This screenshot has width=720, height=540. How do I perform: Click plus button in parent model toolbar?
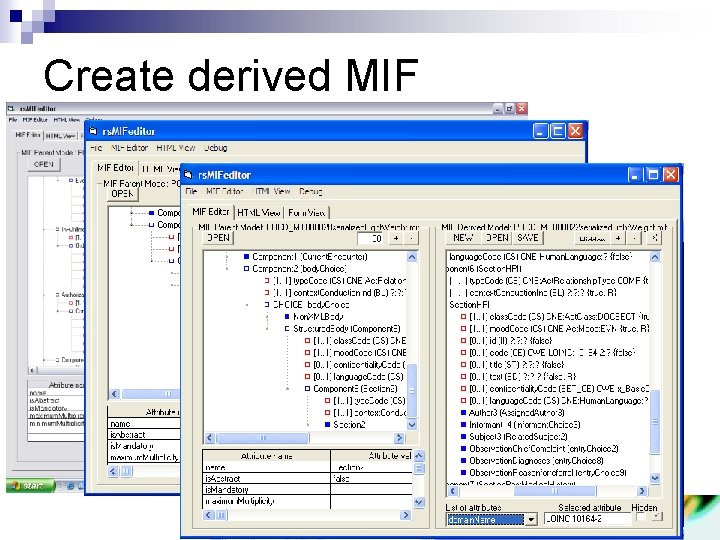tap(396, 238)
